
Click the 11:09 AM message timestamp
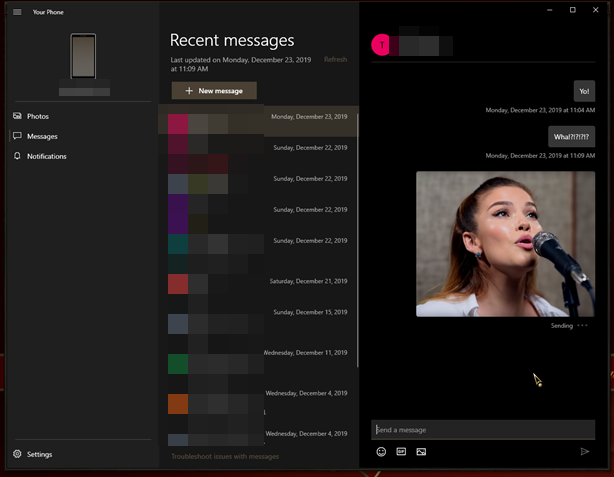pyautogui.click(x=540, y=155)
